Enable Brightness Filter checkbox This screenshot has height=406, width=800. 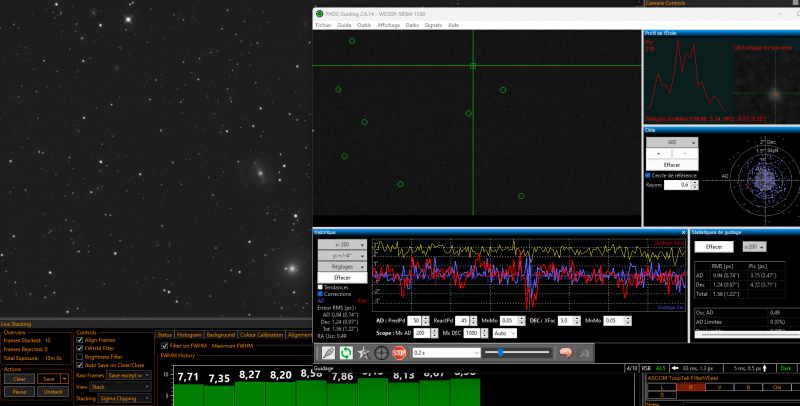point(80,357)
